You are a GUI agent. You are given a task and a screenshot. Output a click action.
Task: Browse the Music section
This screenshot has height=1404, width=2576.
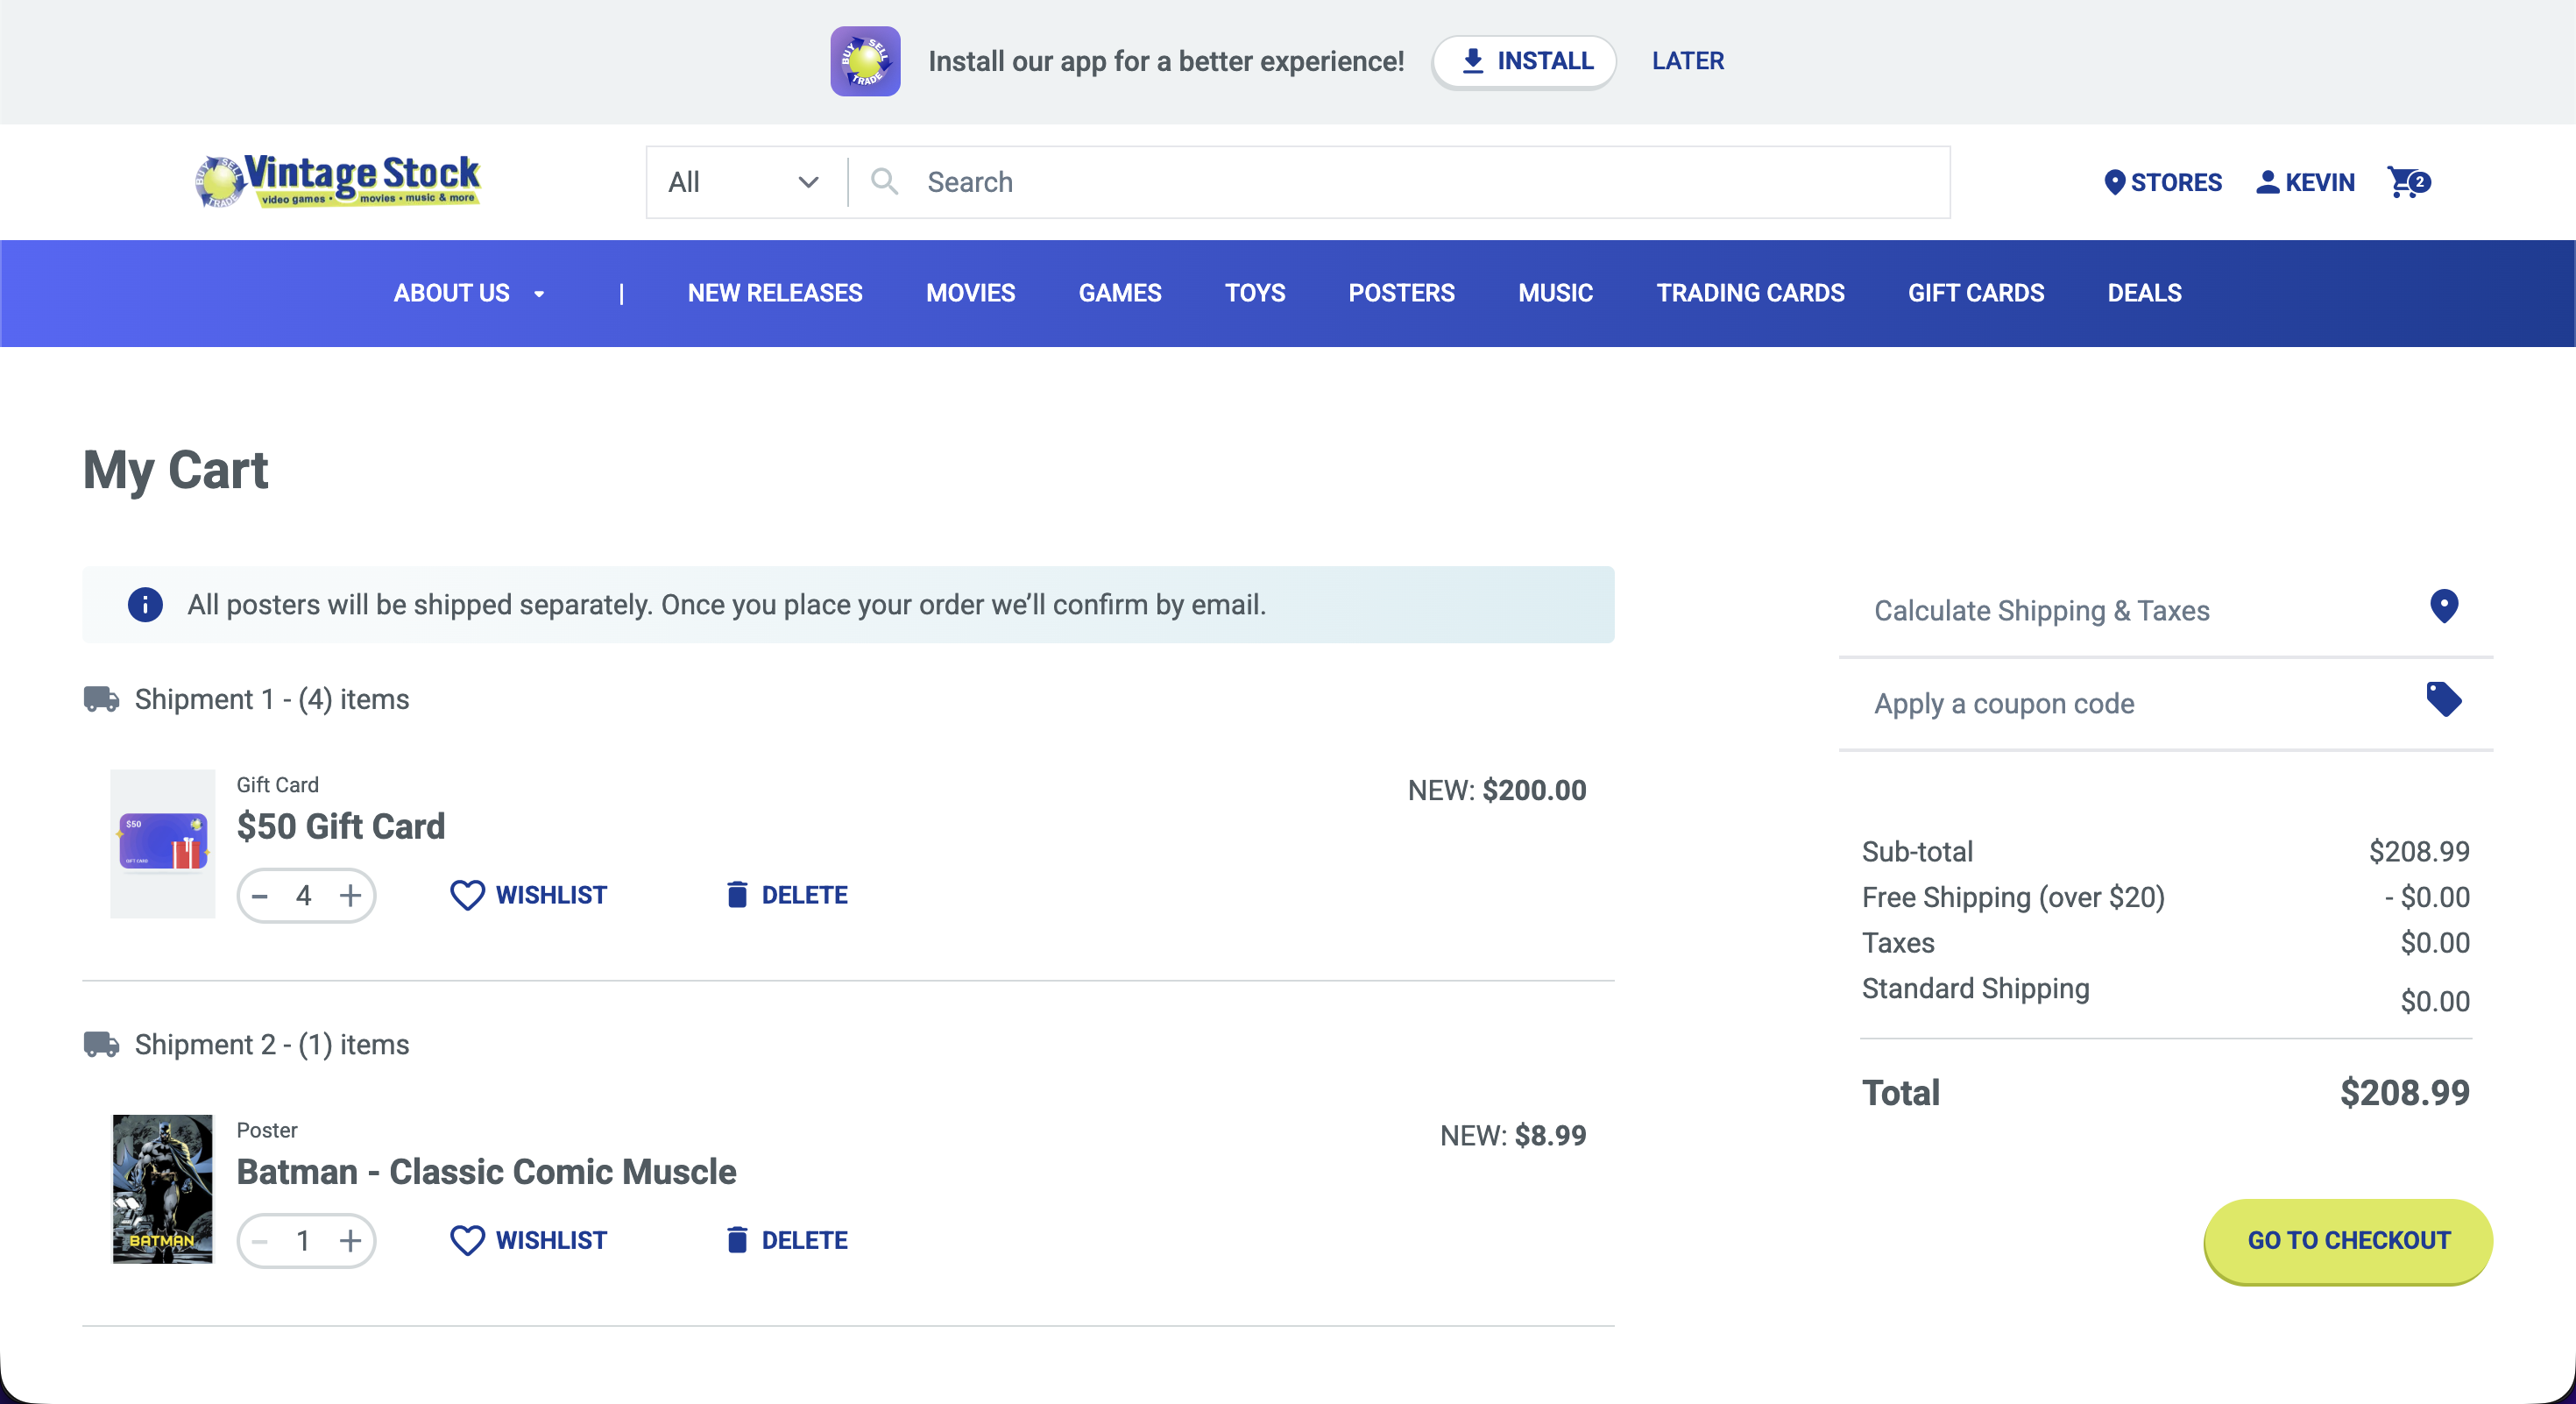(x=1555, y=293)
